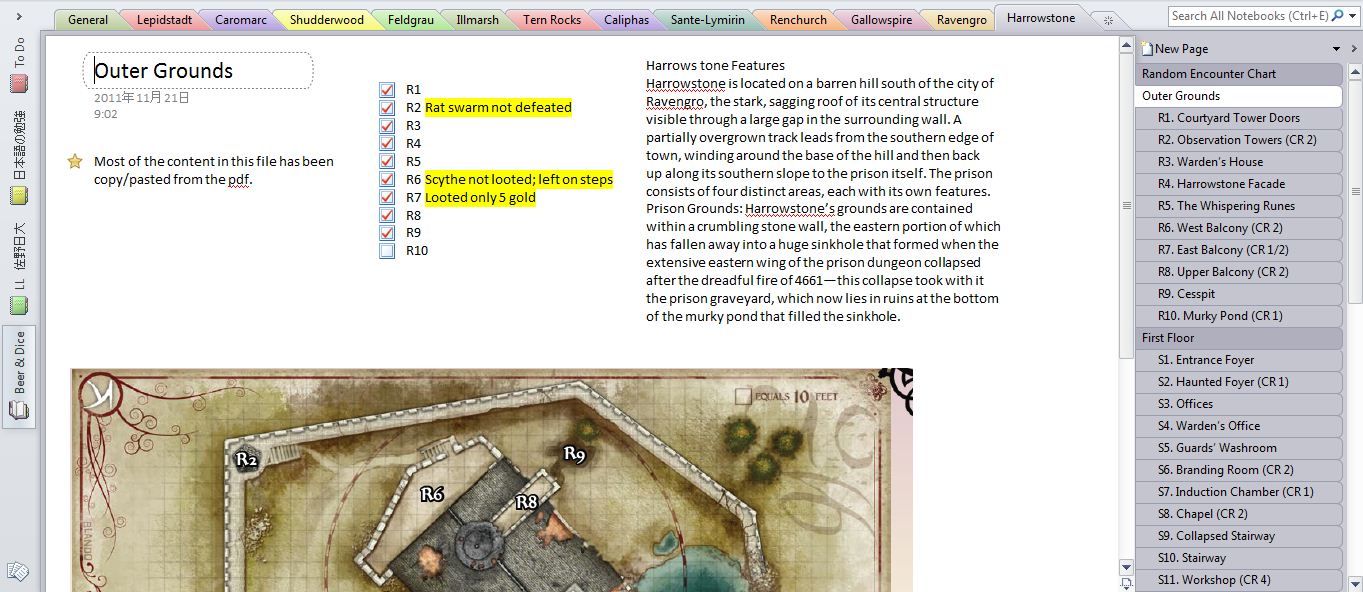Open page R5. The Whispering Runes
The height and width of the screenshot is (592, 1363).
point(1239,206)
